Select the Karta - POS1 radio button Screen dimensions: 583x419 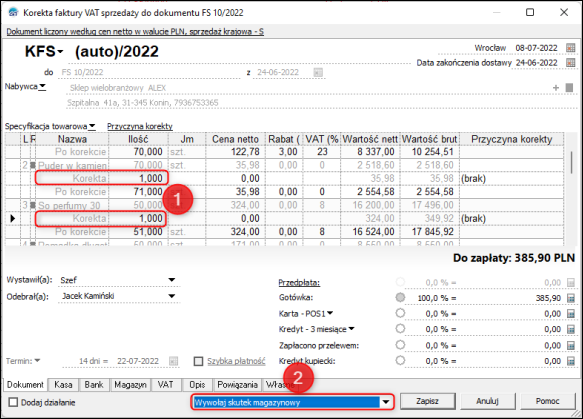[400, 313]
